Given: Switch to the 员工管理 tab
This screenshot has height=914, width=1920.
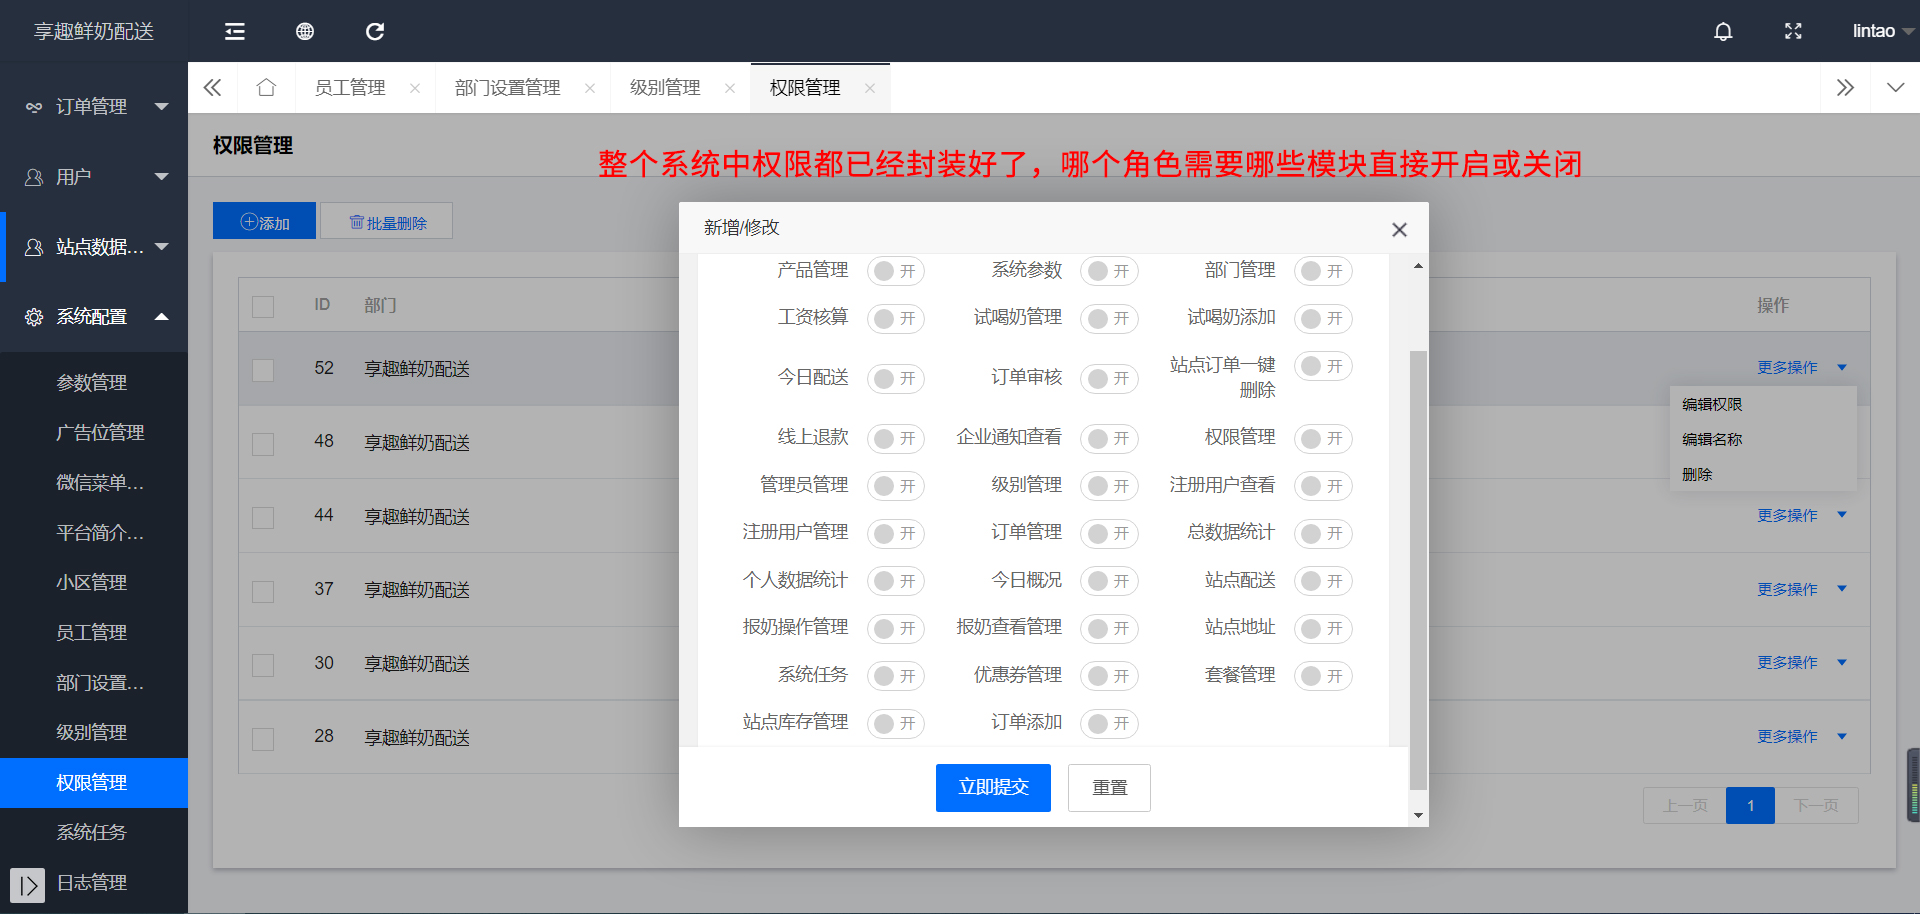Looking at the screenshot, I should [350, 88].
